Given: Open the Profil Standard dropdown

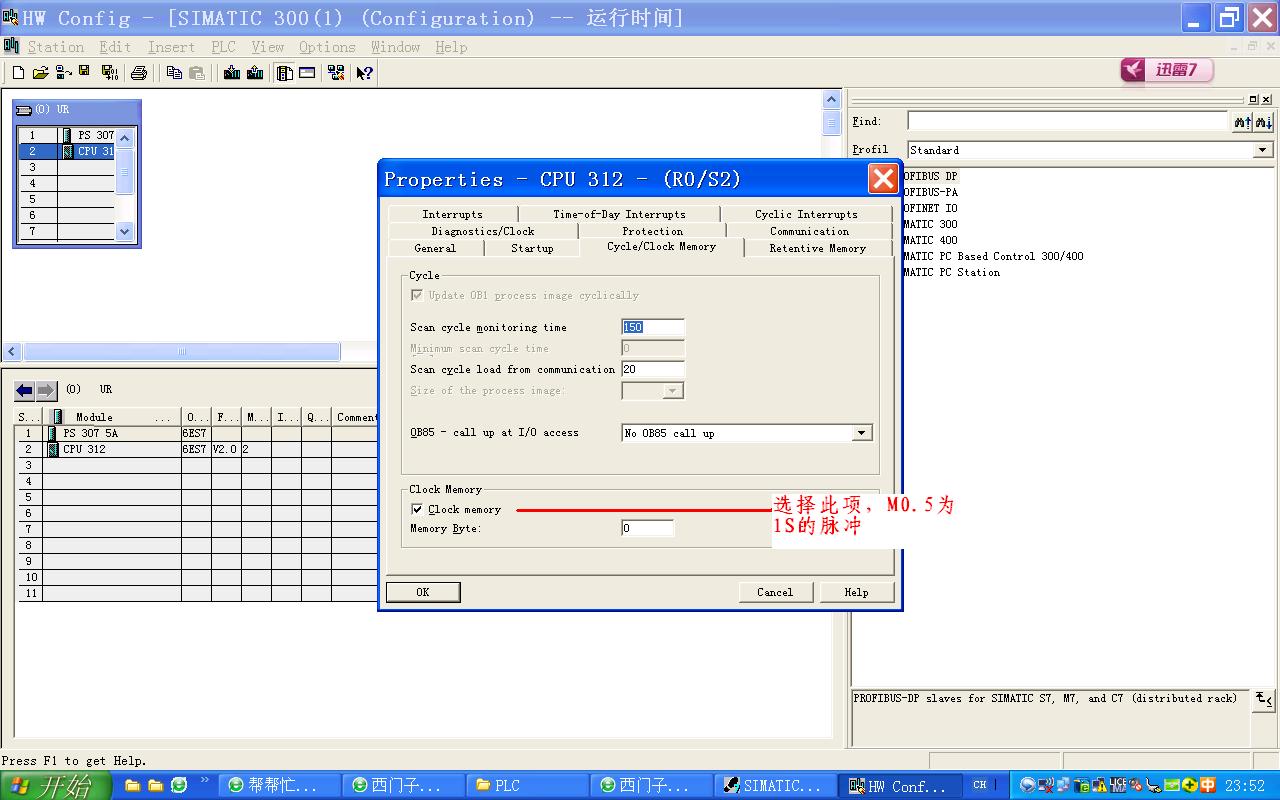Looking at the screenshot, I should coord(1263,150).
